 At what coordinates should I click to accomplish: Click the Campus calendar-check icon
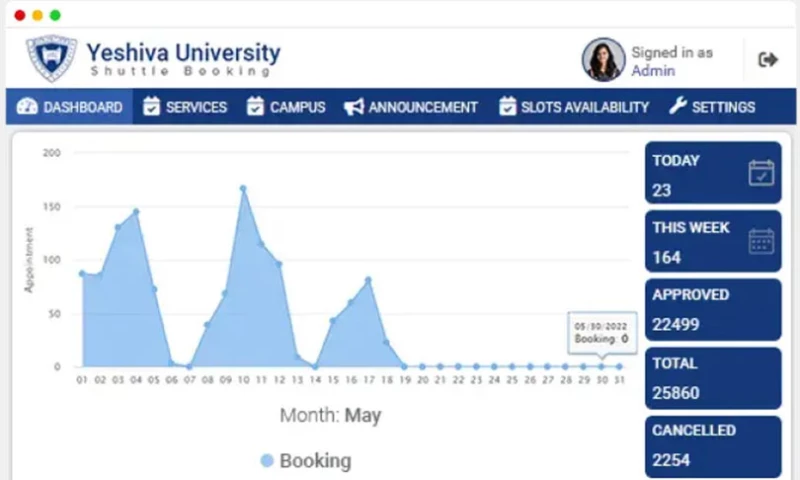click(x=255, y=106)
